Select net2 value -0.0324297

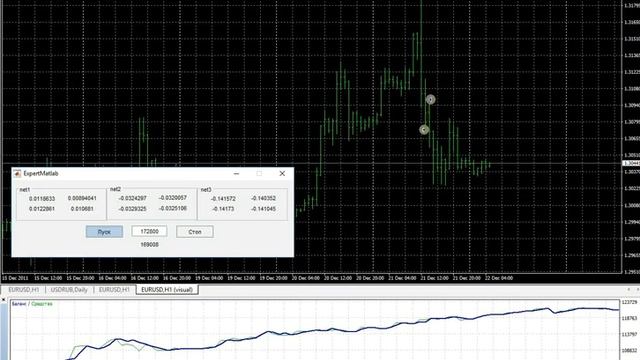132,198
